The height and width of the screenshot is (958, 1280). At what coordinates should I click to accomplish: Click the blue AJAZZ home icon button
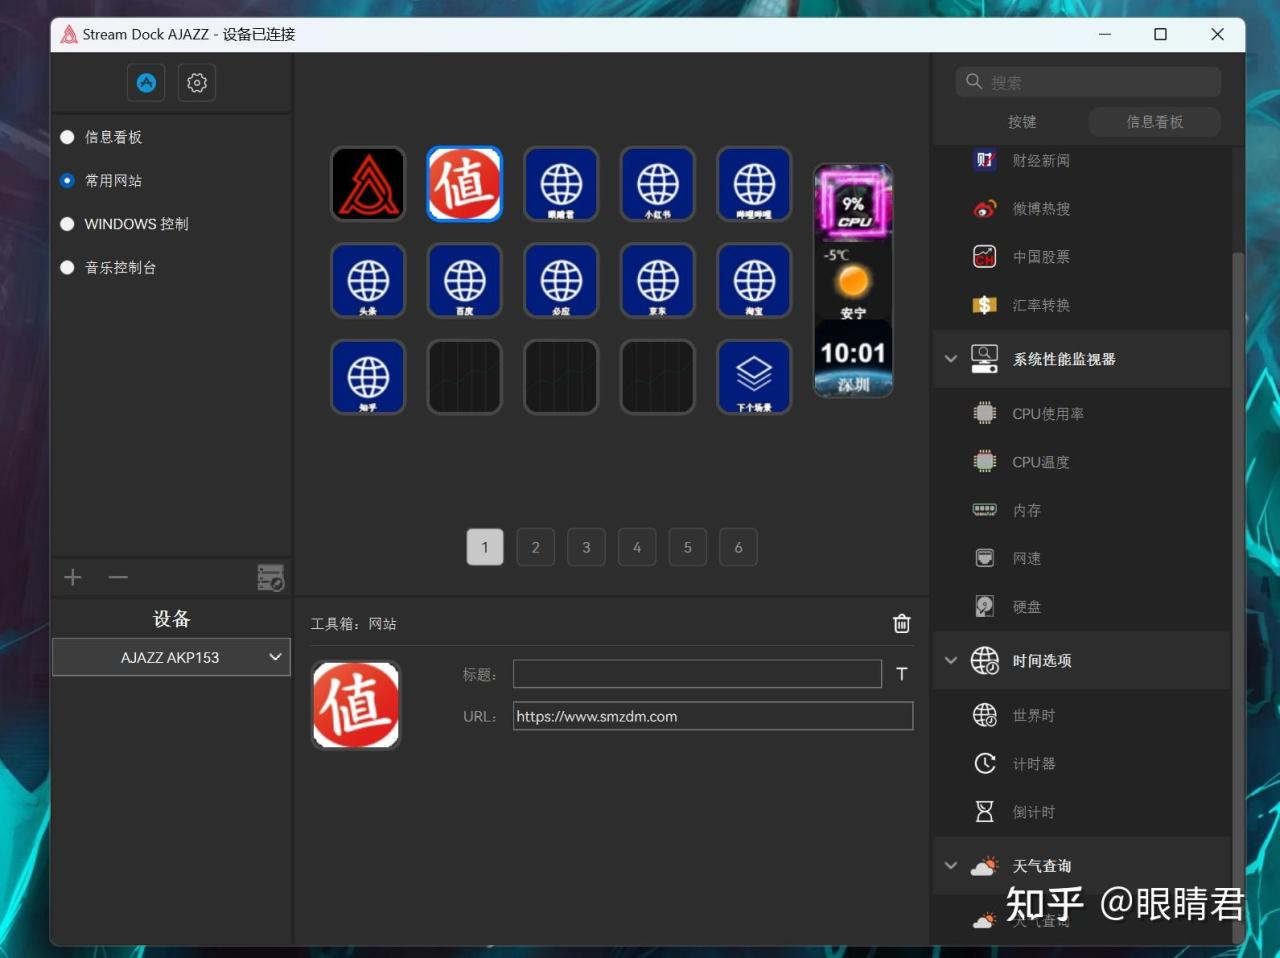pyautogui.click(x=146, y=82)
